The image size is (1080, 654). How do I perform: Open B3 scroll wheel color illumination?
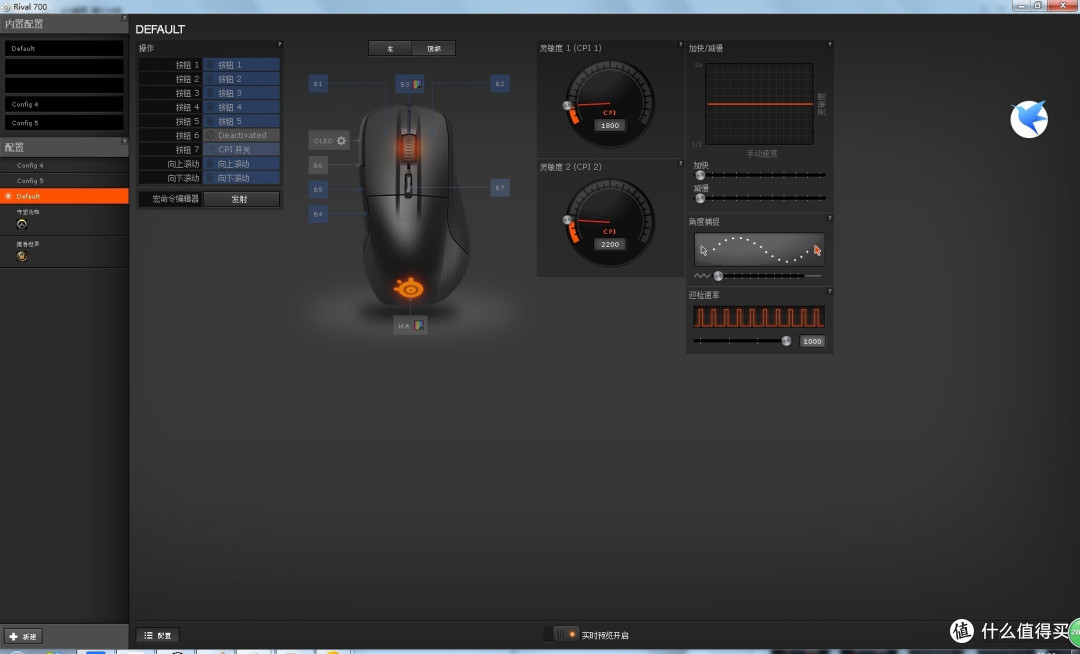coord(410,84)
